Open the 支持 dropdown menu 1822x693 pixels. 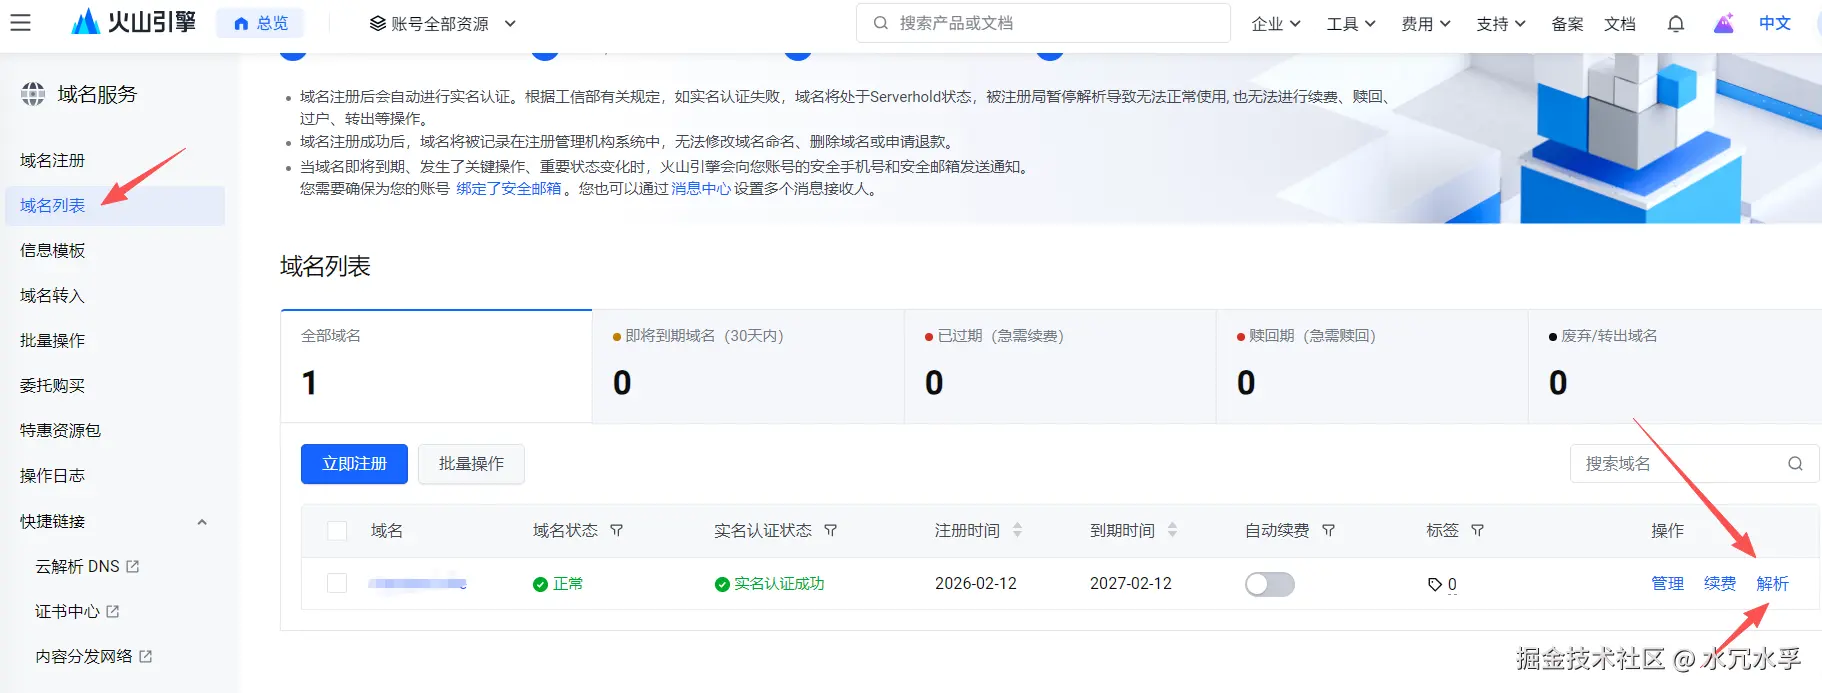(1501, 24)
